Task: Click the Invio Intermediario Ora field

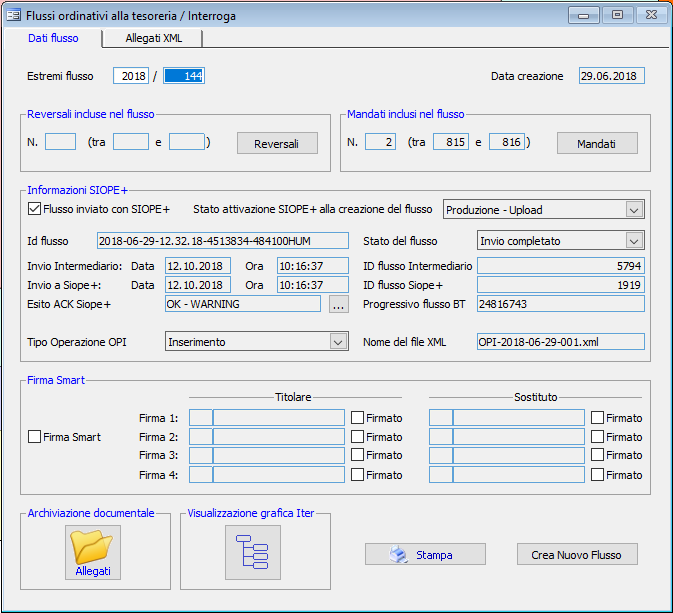Action: coord(313,266)
